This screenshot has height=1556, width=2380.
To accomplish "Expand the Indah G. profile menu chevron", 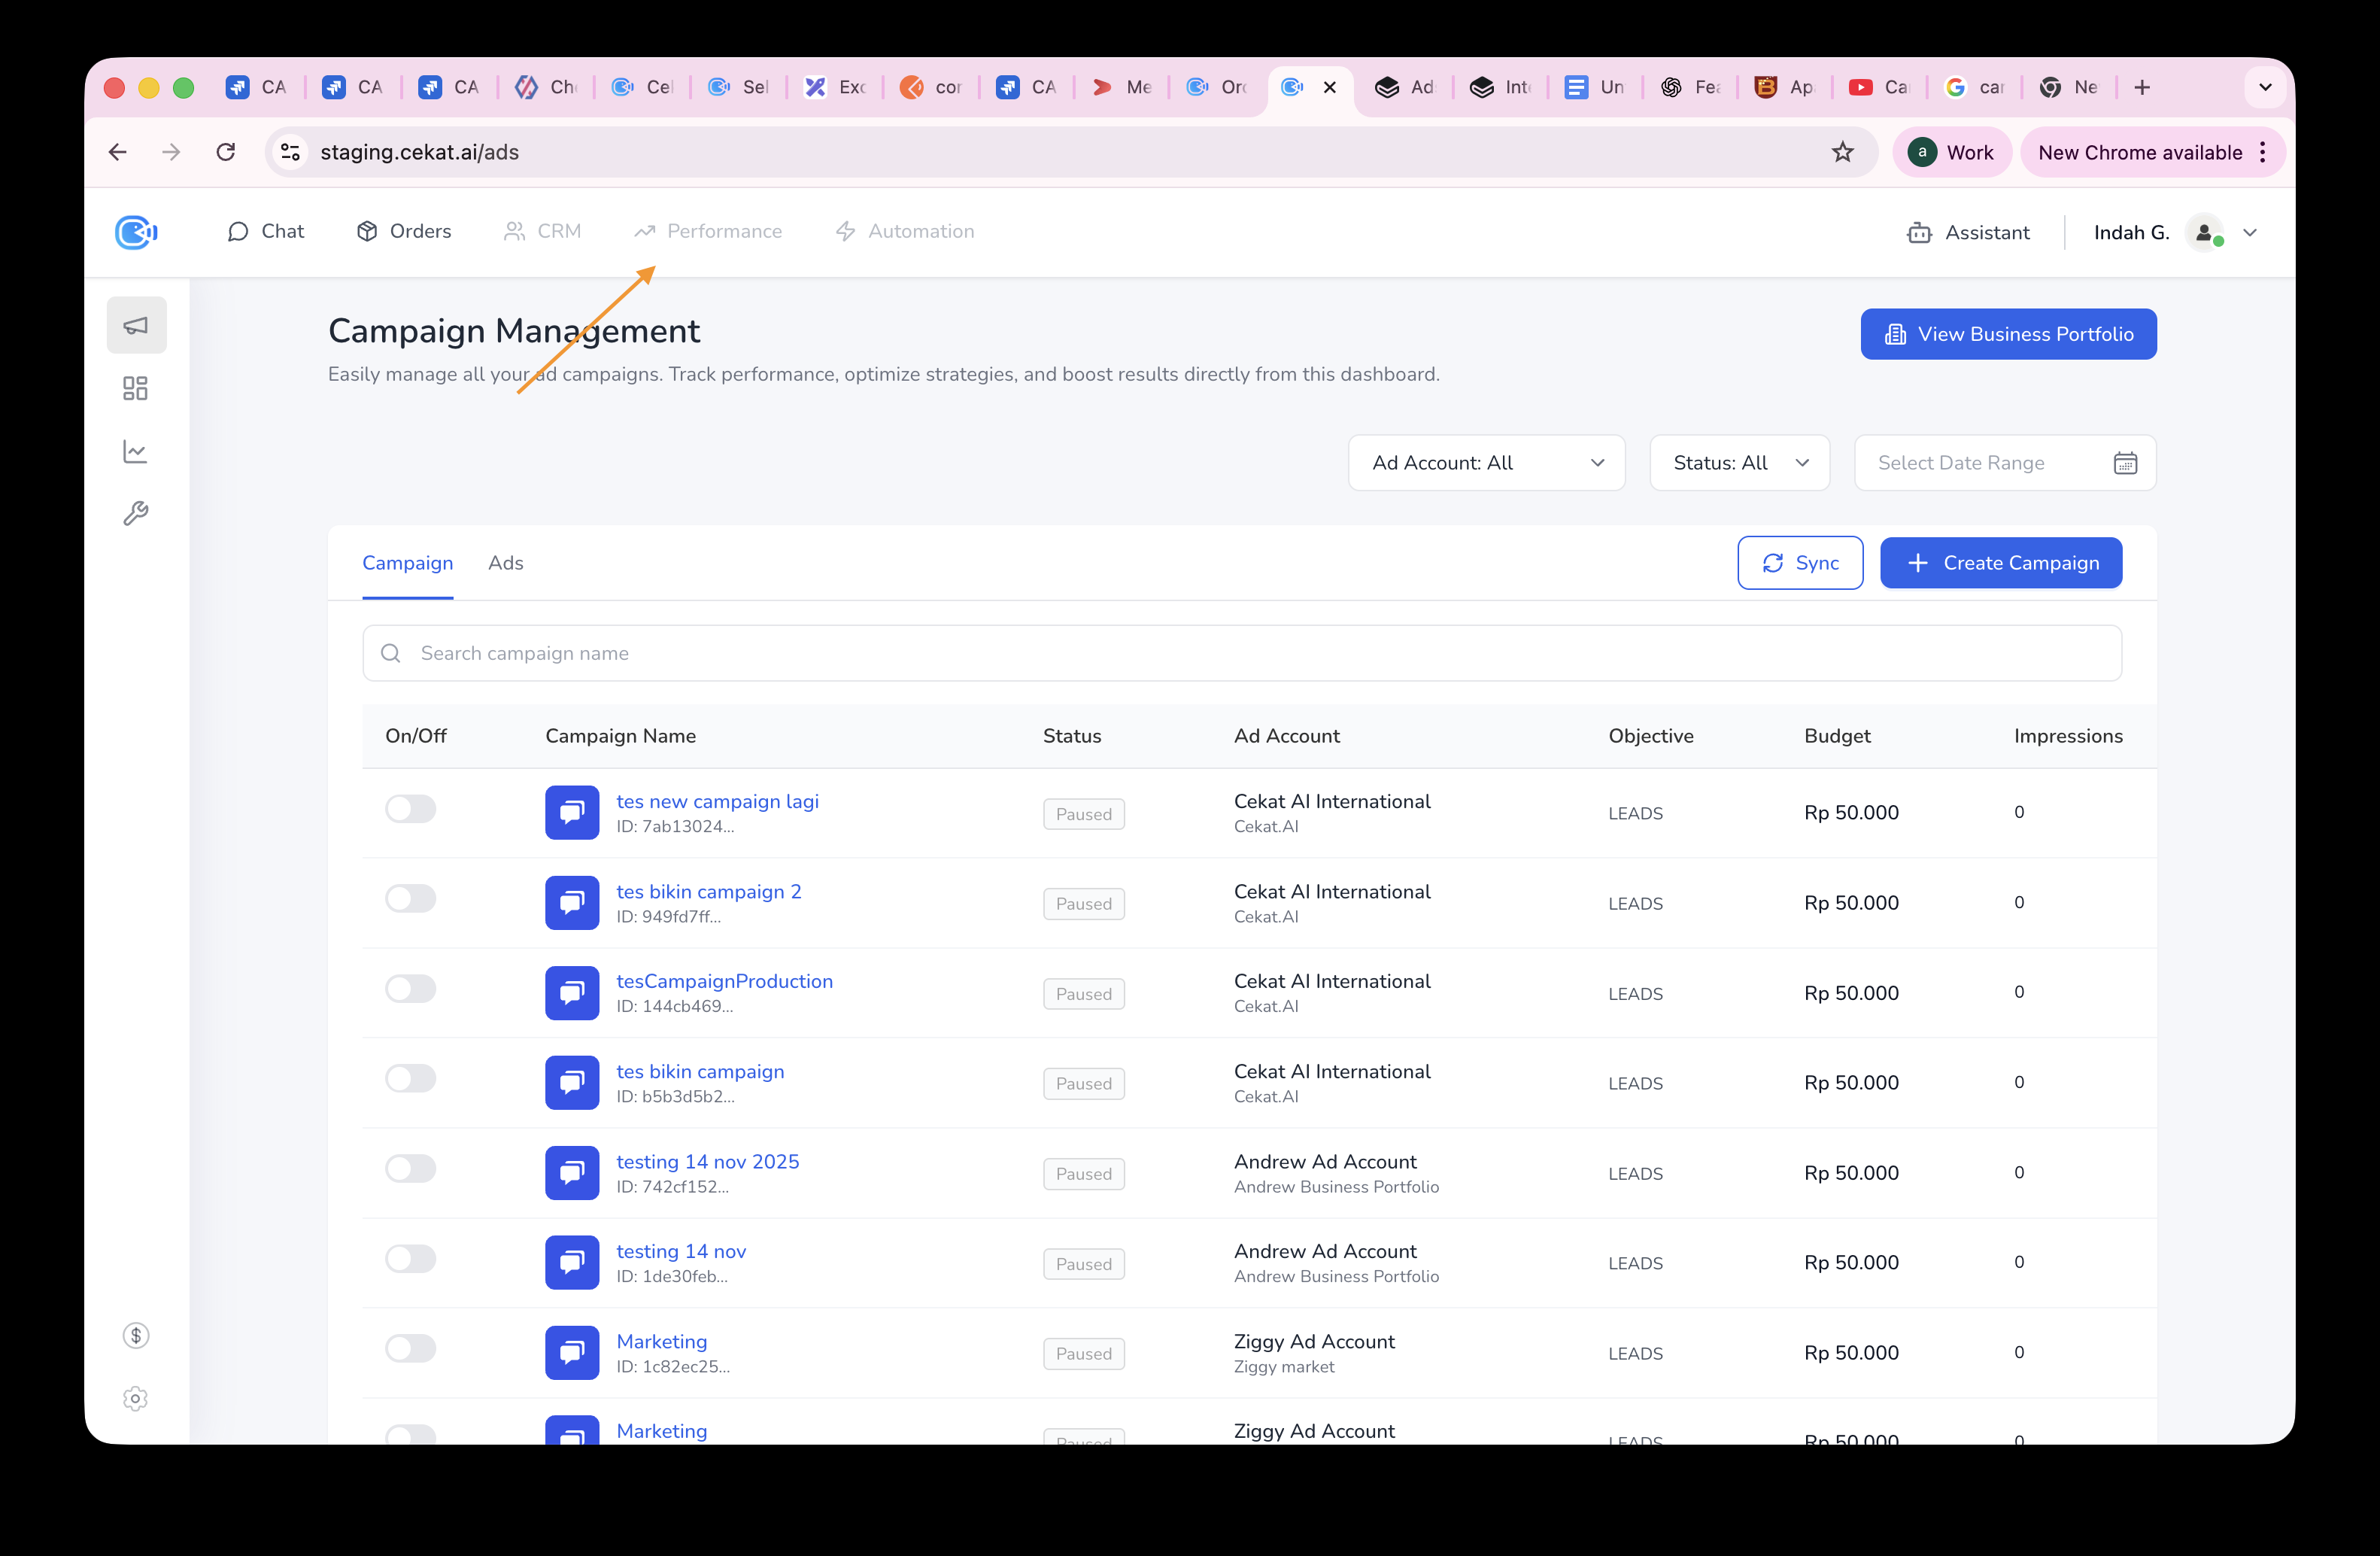I will (2250, 233).
